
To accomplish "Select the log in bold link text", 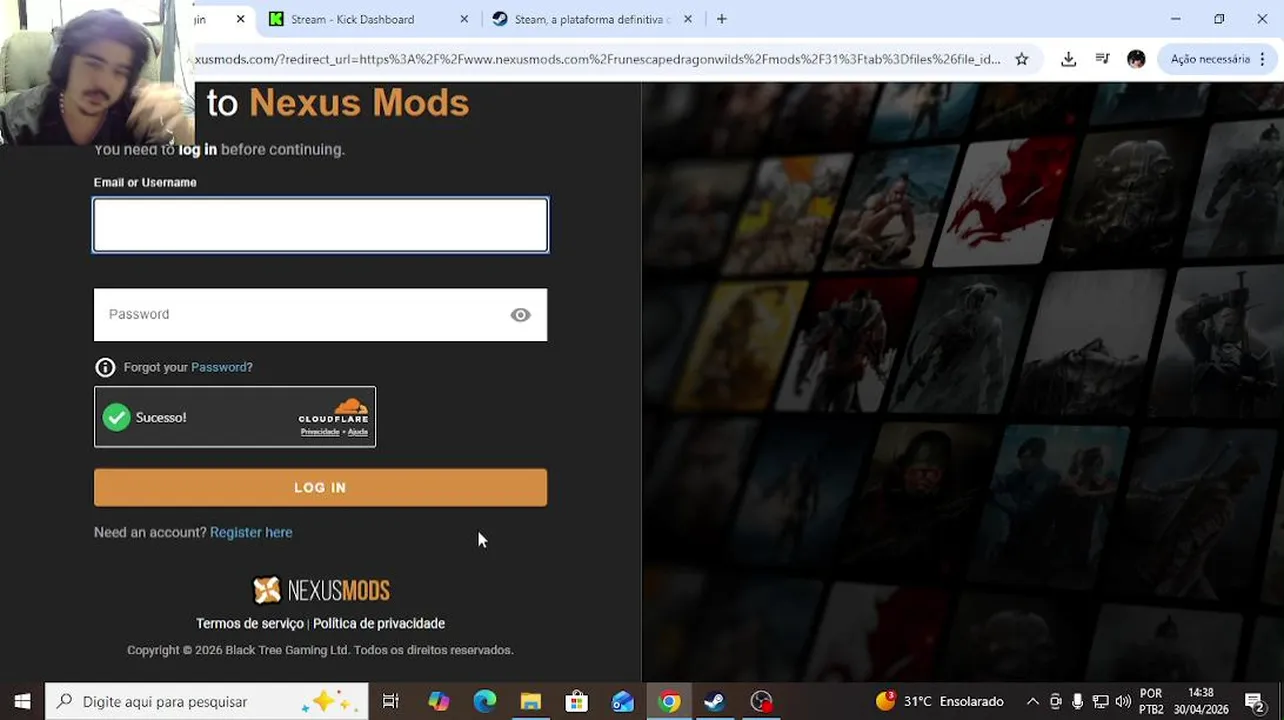I will pyautogui.click(x=197, y=149).
